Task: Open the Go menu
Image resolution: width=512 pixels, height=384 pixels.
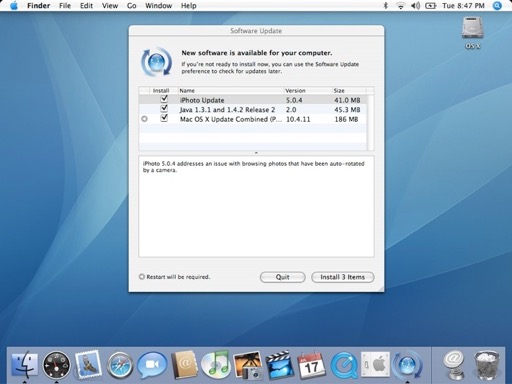Action: tap(132, 6)
